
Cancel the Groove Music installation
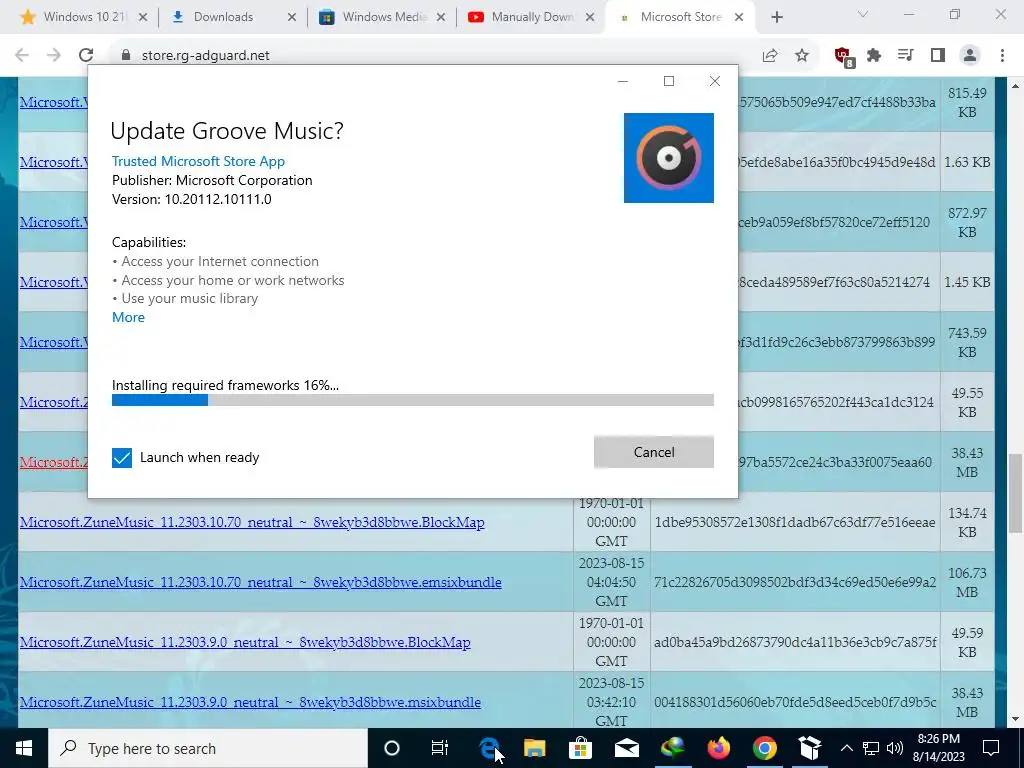[x=654, y=452]
